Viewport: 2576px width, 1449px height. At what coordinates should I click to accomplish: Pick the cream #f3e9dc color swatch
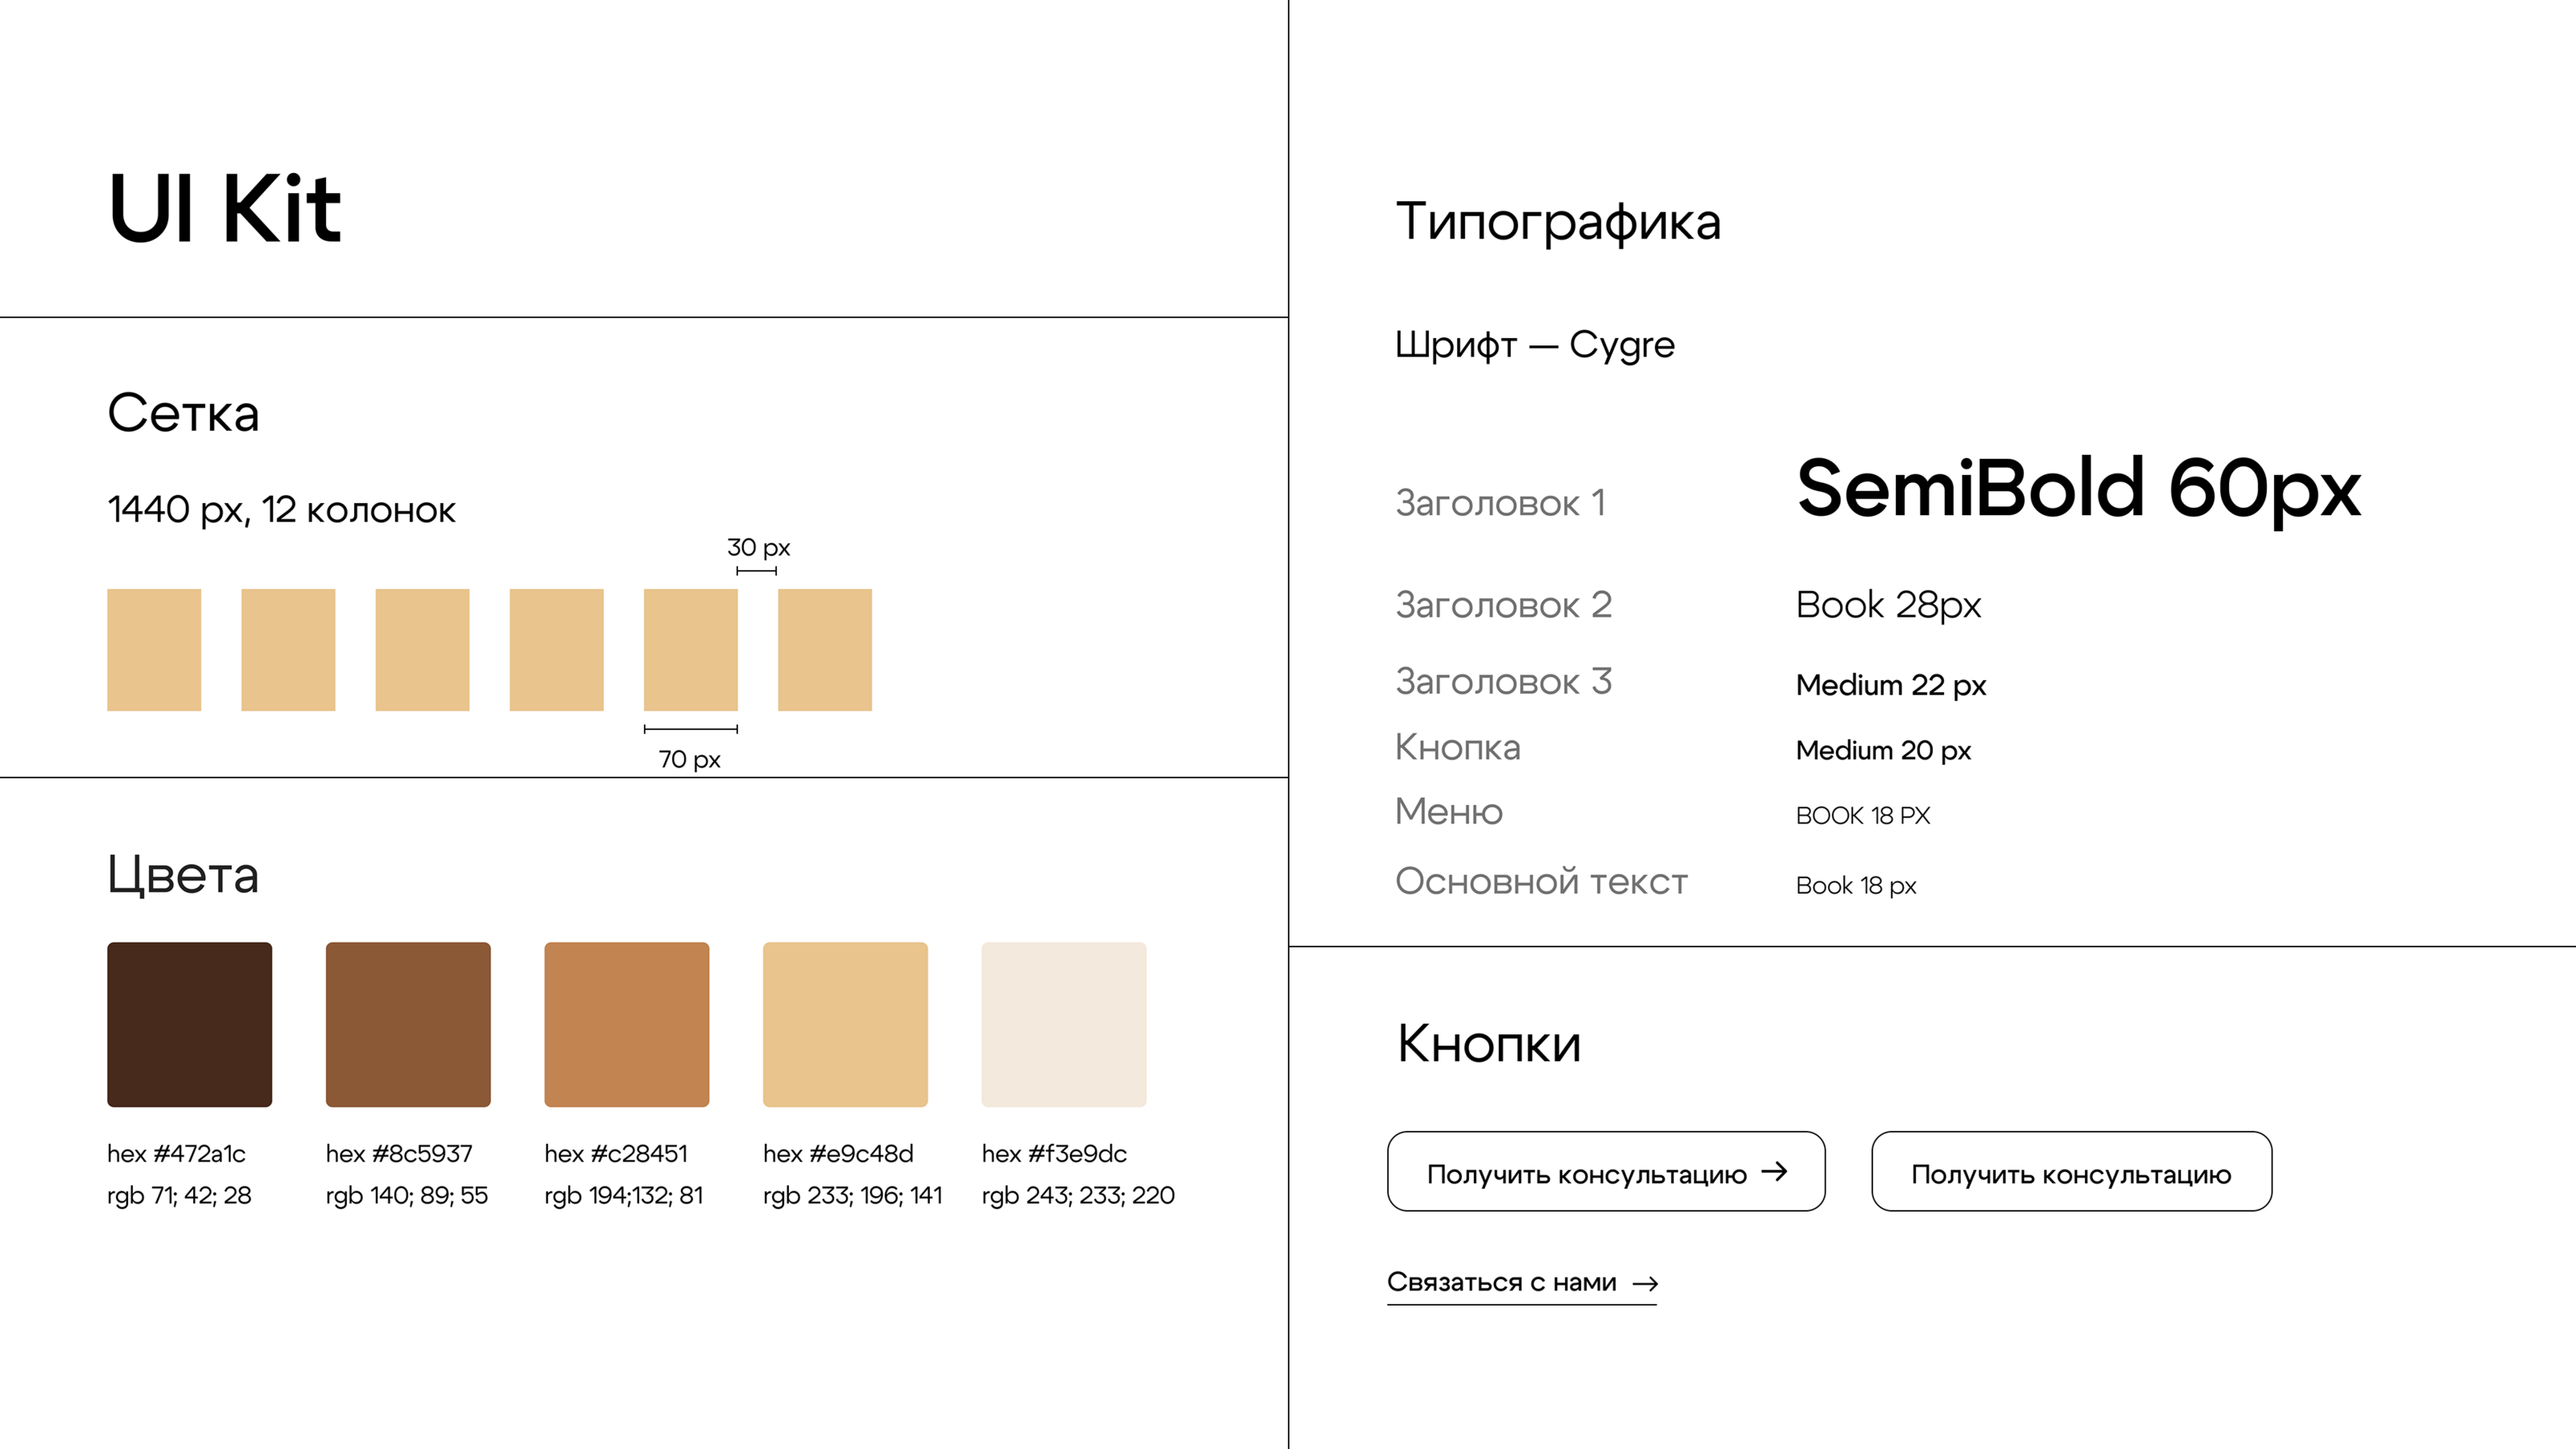tap(1063, 1024)
